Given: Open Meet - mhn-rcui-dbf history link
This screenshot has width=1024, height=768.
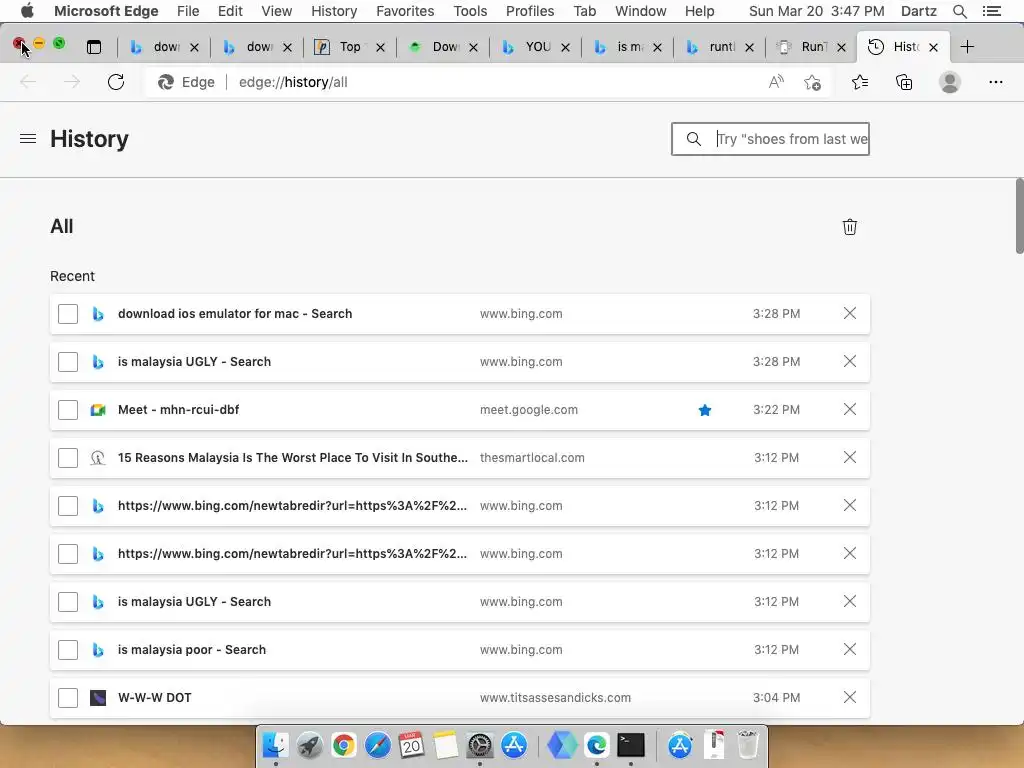Looking at the screenshot, I should click(x=178, y=409).
